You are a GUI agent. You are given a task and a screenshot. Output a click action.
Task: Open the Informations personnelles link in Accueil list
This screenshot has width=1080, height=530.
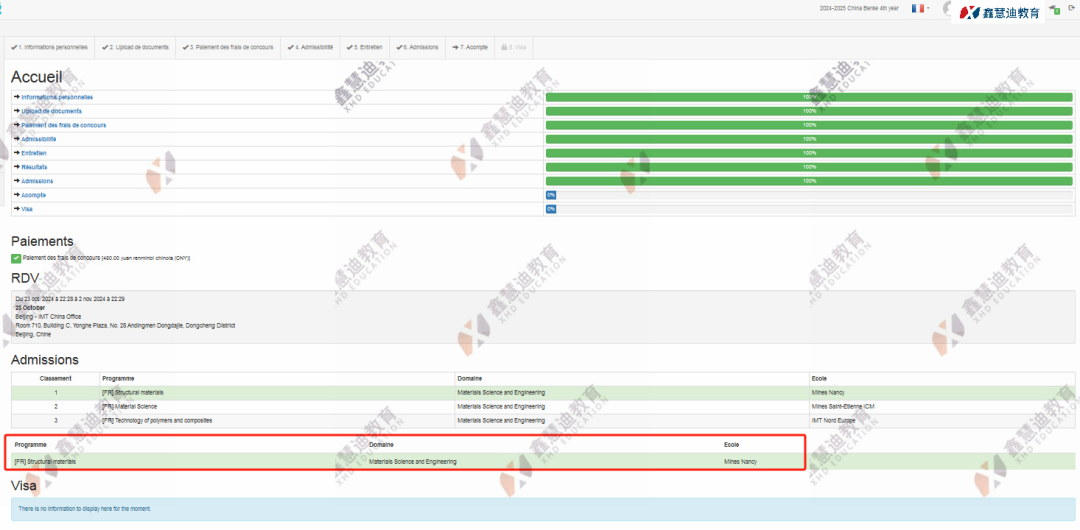[x=56, y=97]
